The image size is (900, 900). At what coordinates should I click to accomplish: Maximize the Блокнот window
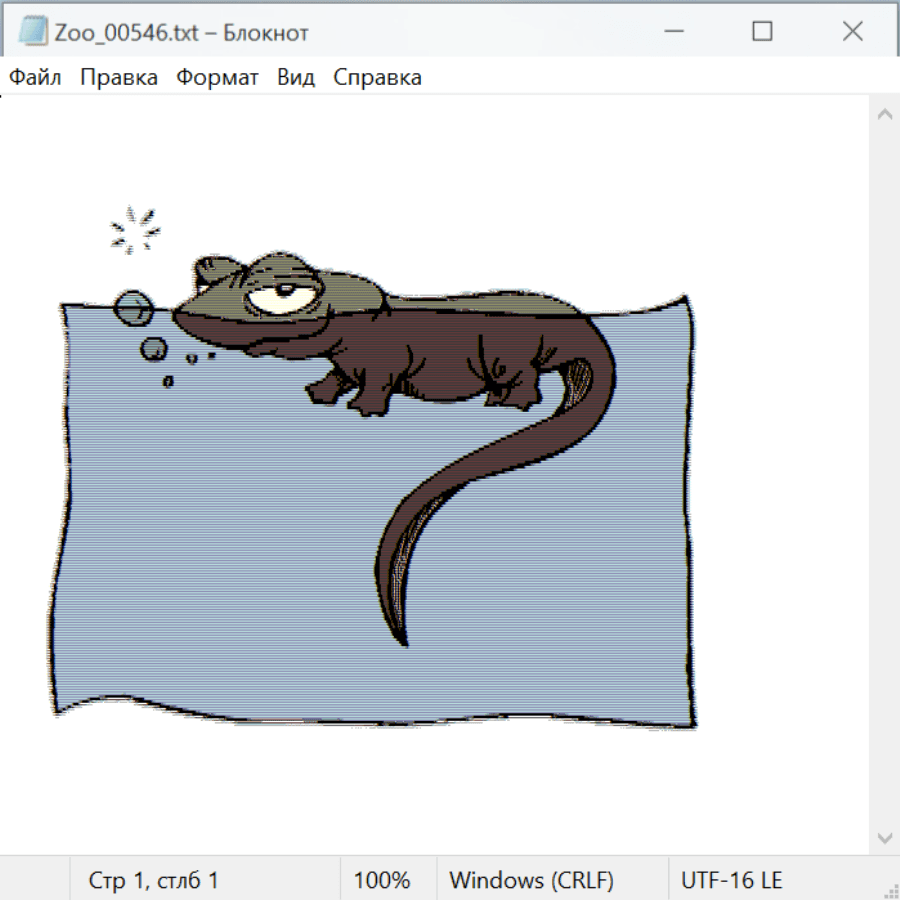click(x=762, y=32)
